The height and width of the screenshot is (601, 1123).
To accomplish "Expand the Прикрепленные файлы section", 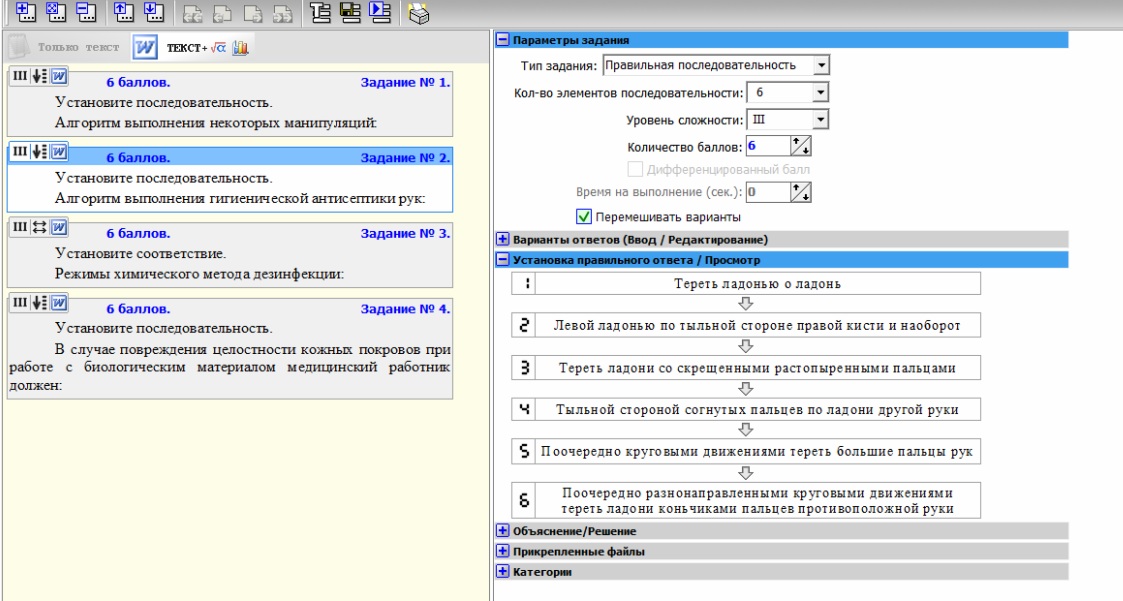I will point(503,552).
